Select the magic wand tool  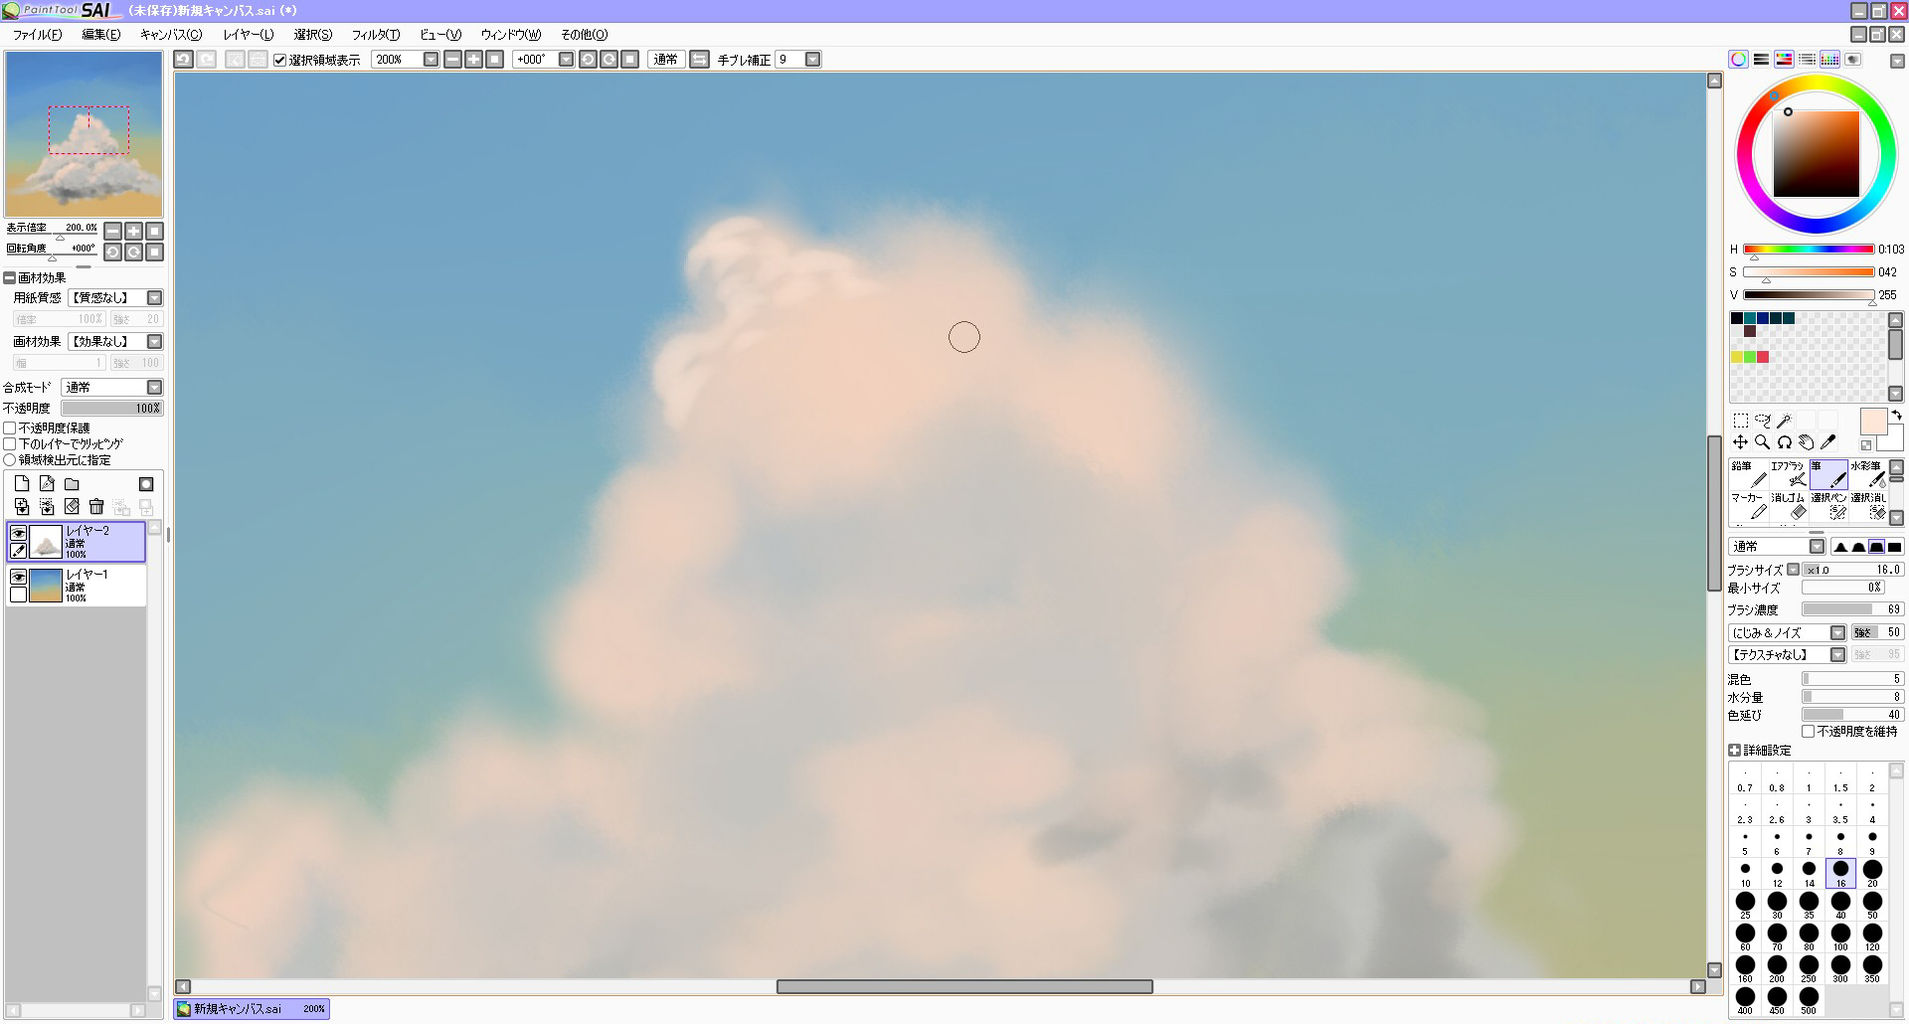[1785, 420]
